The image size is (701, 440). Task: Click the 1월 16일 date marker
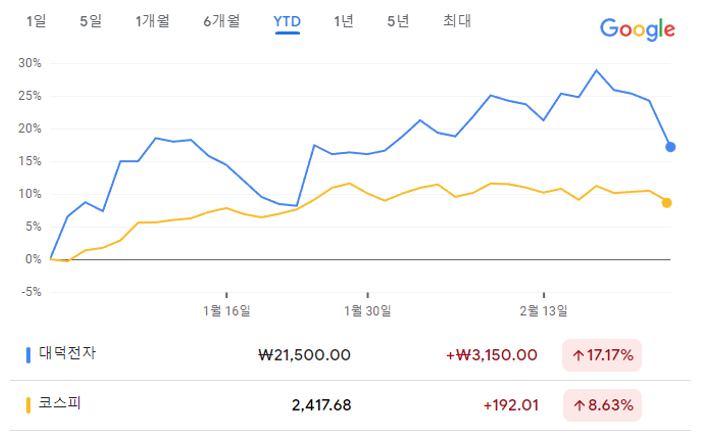pos(227,310)
